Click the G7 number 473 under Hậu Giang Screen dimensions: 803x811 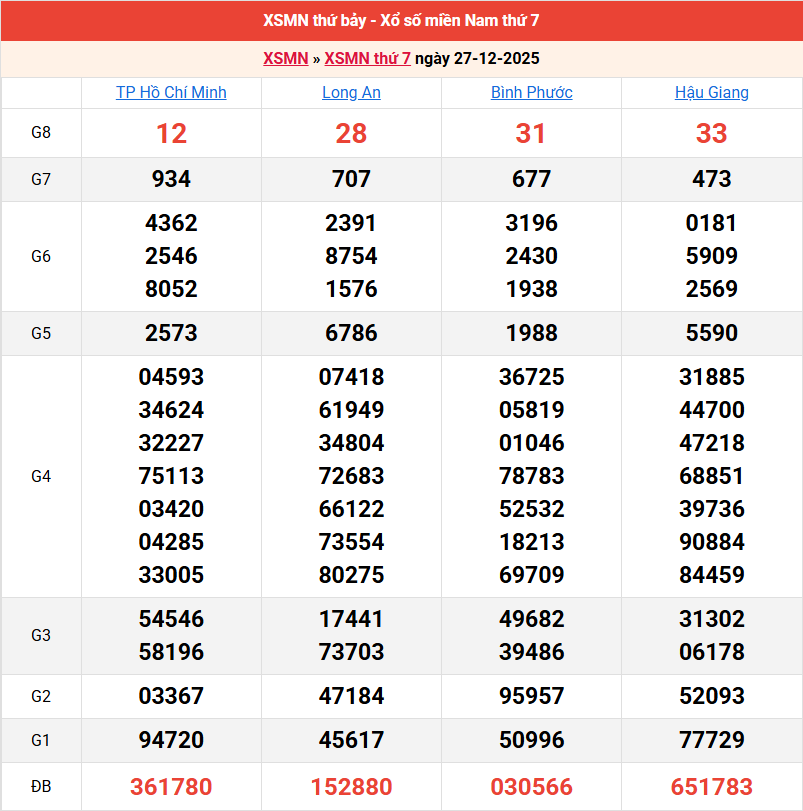(712, 180)
